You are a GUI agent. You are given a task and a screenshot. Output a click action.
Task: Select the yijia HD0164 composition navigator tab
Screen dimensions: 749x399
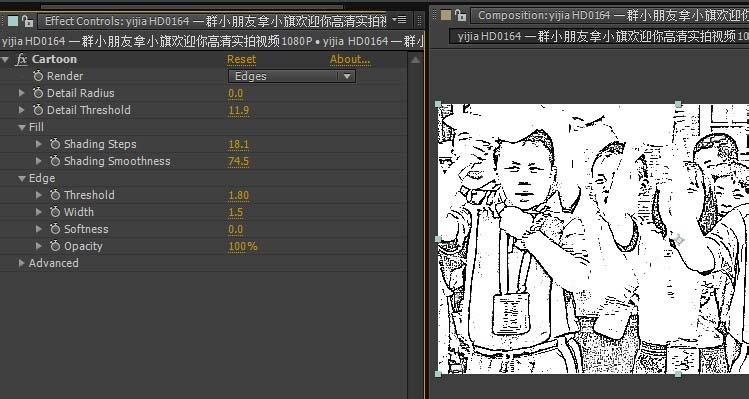click(x=599, y=36)
